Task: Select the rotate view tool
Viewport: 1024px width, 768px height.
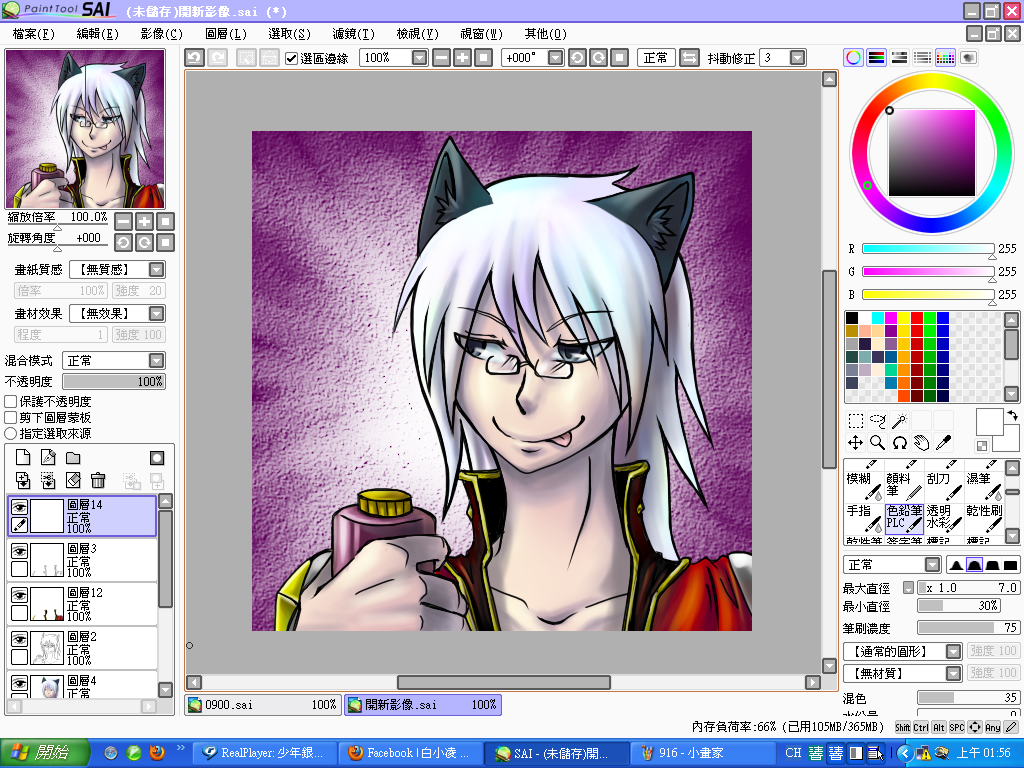Action: pyautogui.click(x=900, y=443)
